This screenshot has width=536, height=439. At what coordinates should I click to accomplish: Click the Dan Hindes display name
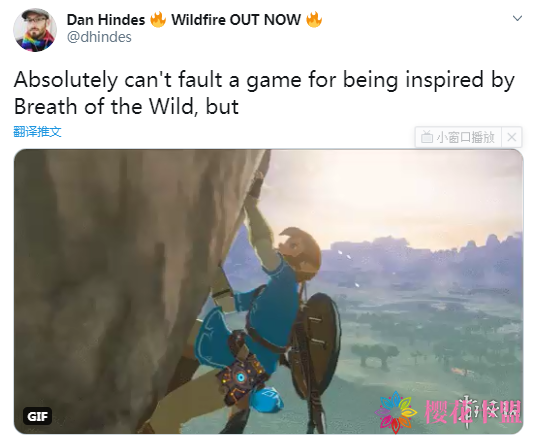[x=106, y=20]
